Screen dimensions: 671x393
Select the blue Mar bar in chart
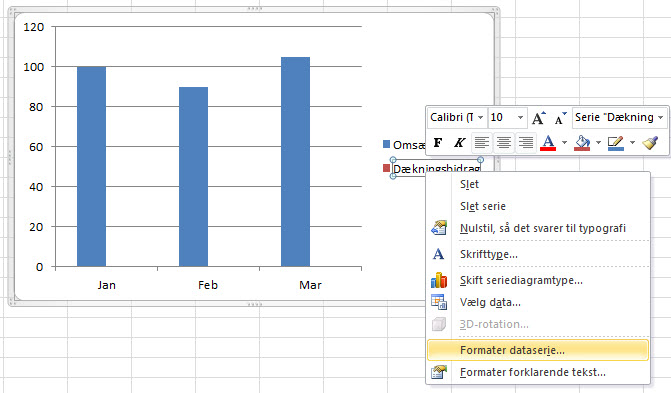(295, 162)
